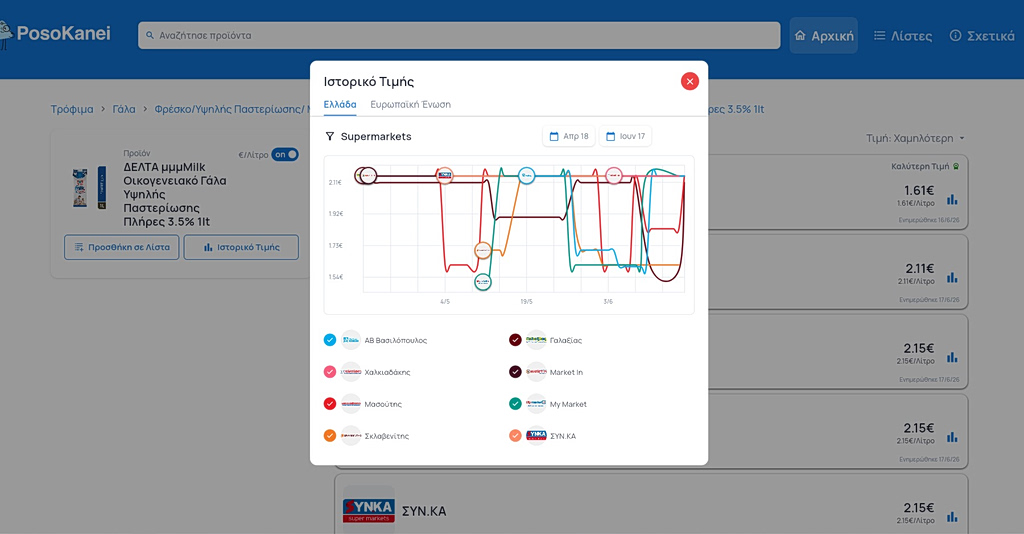The width and height of the screenshot is (1024, 534).
Task: Open price chart icon for 1.61€ offer
Action: pos(952,199)
